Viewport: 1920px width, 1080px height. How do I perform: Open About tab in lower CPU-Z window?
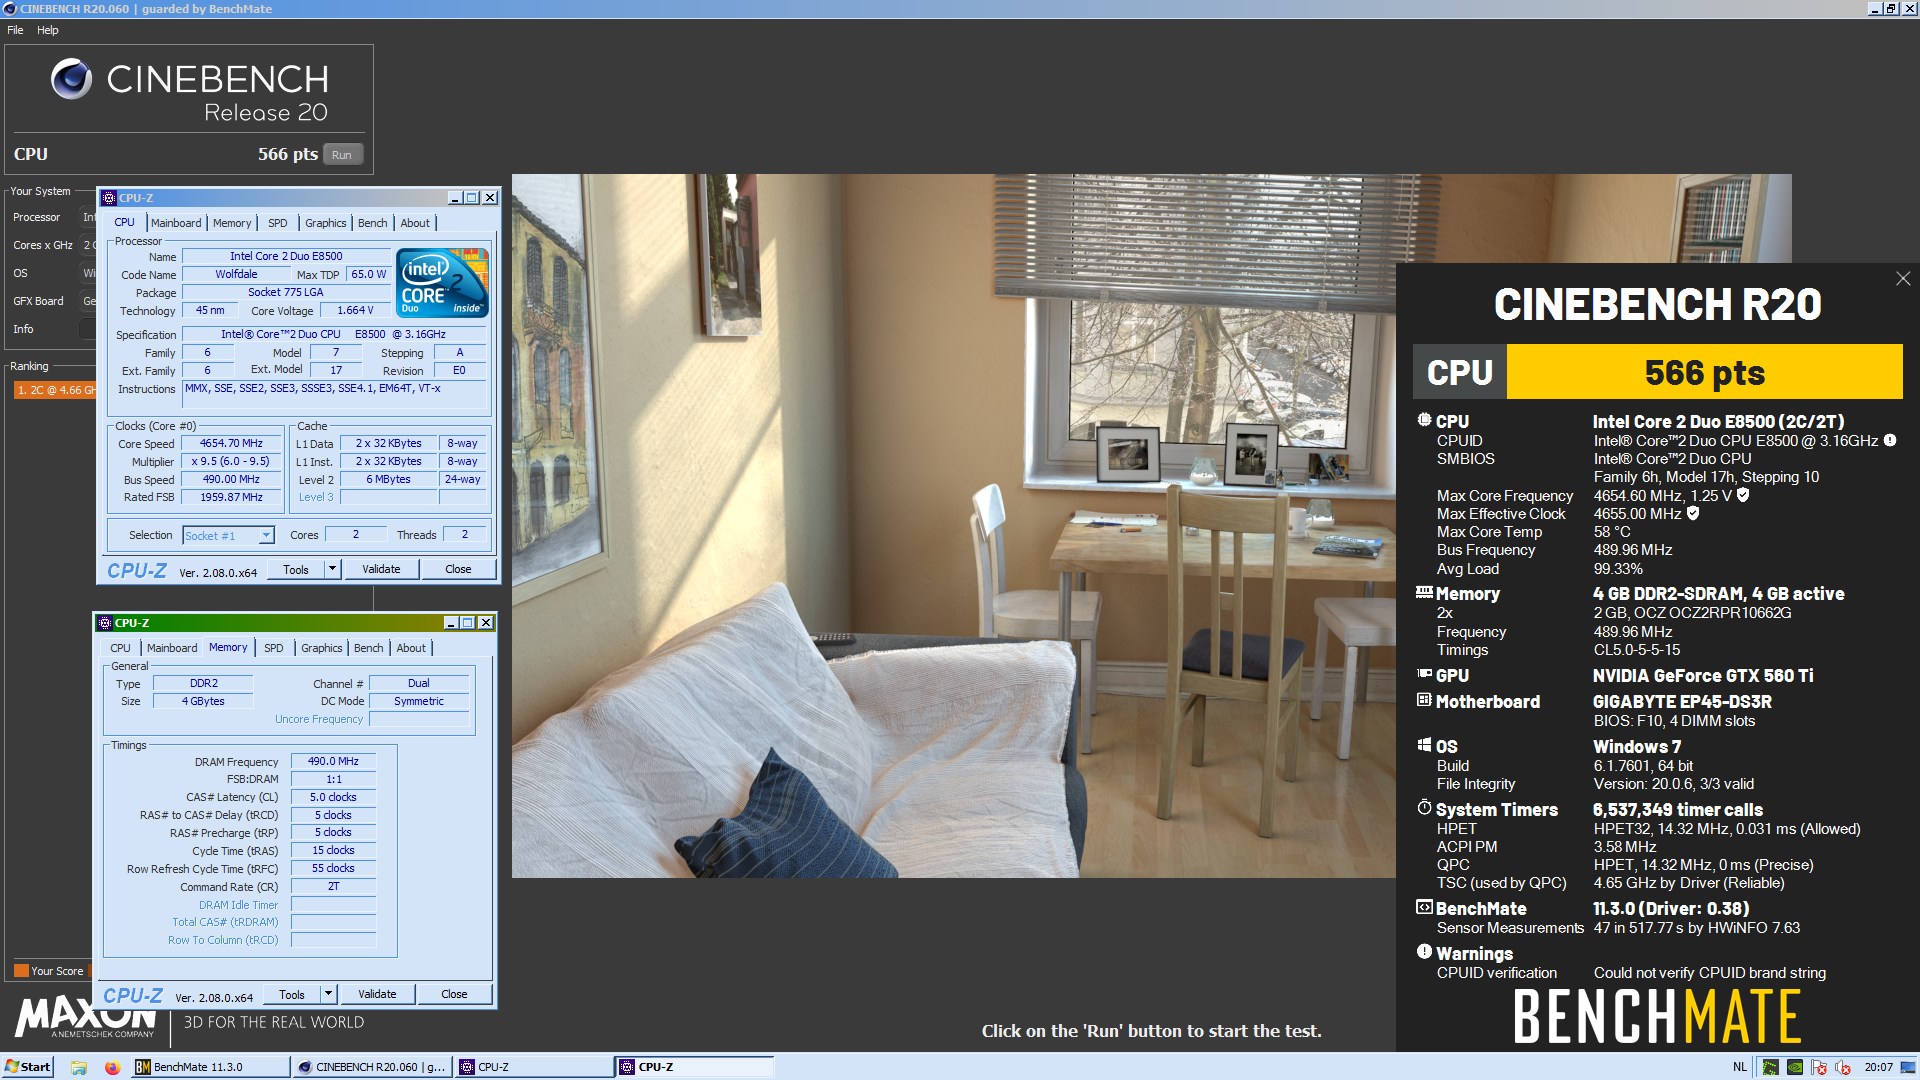411,648
